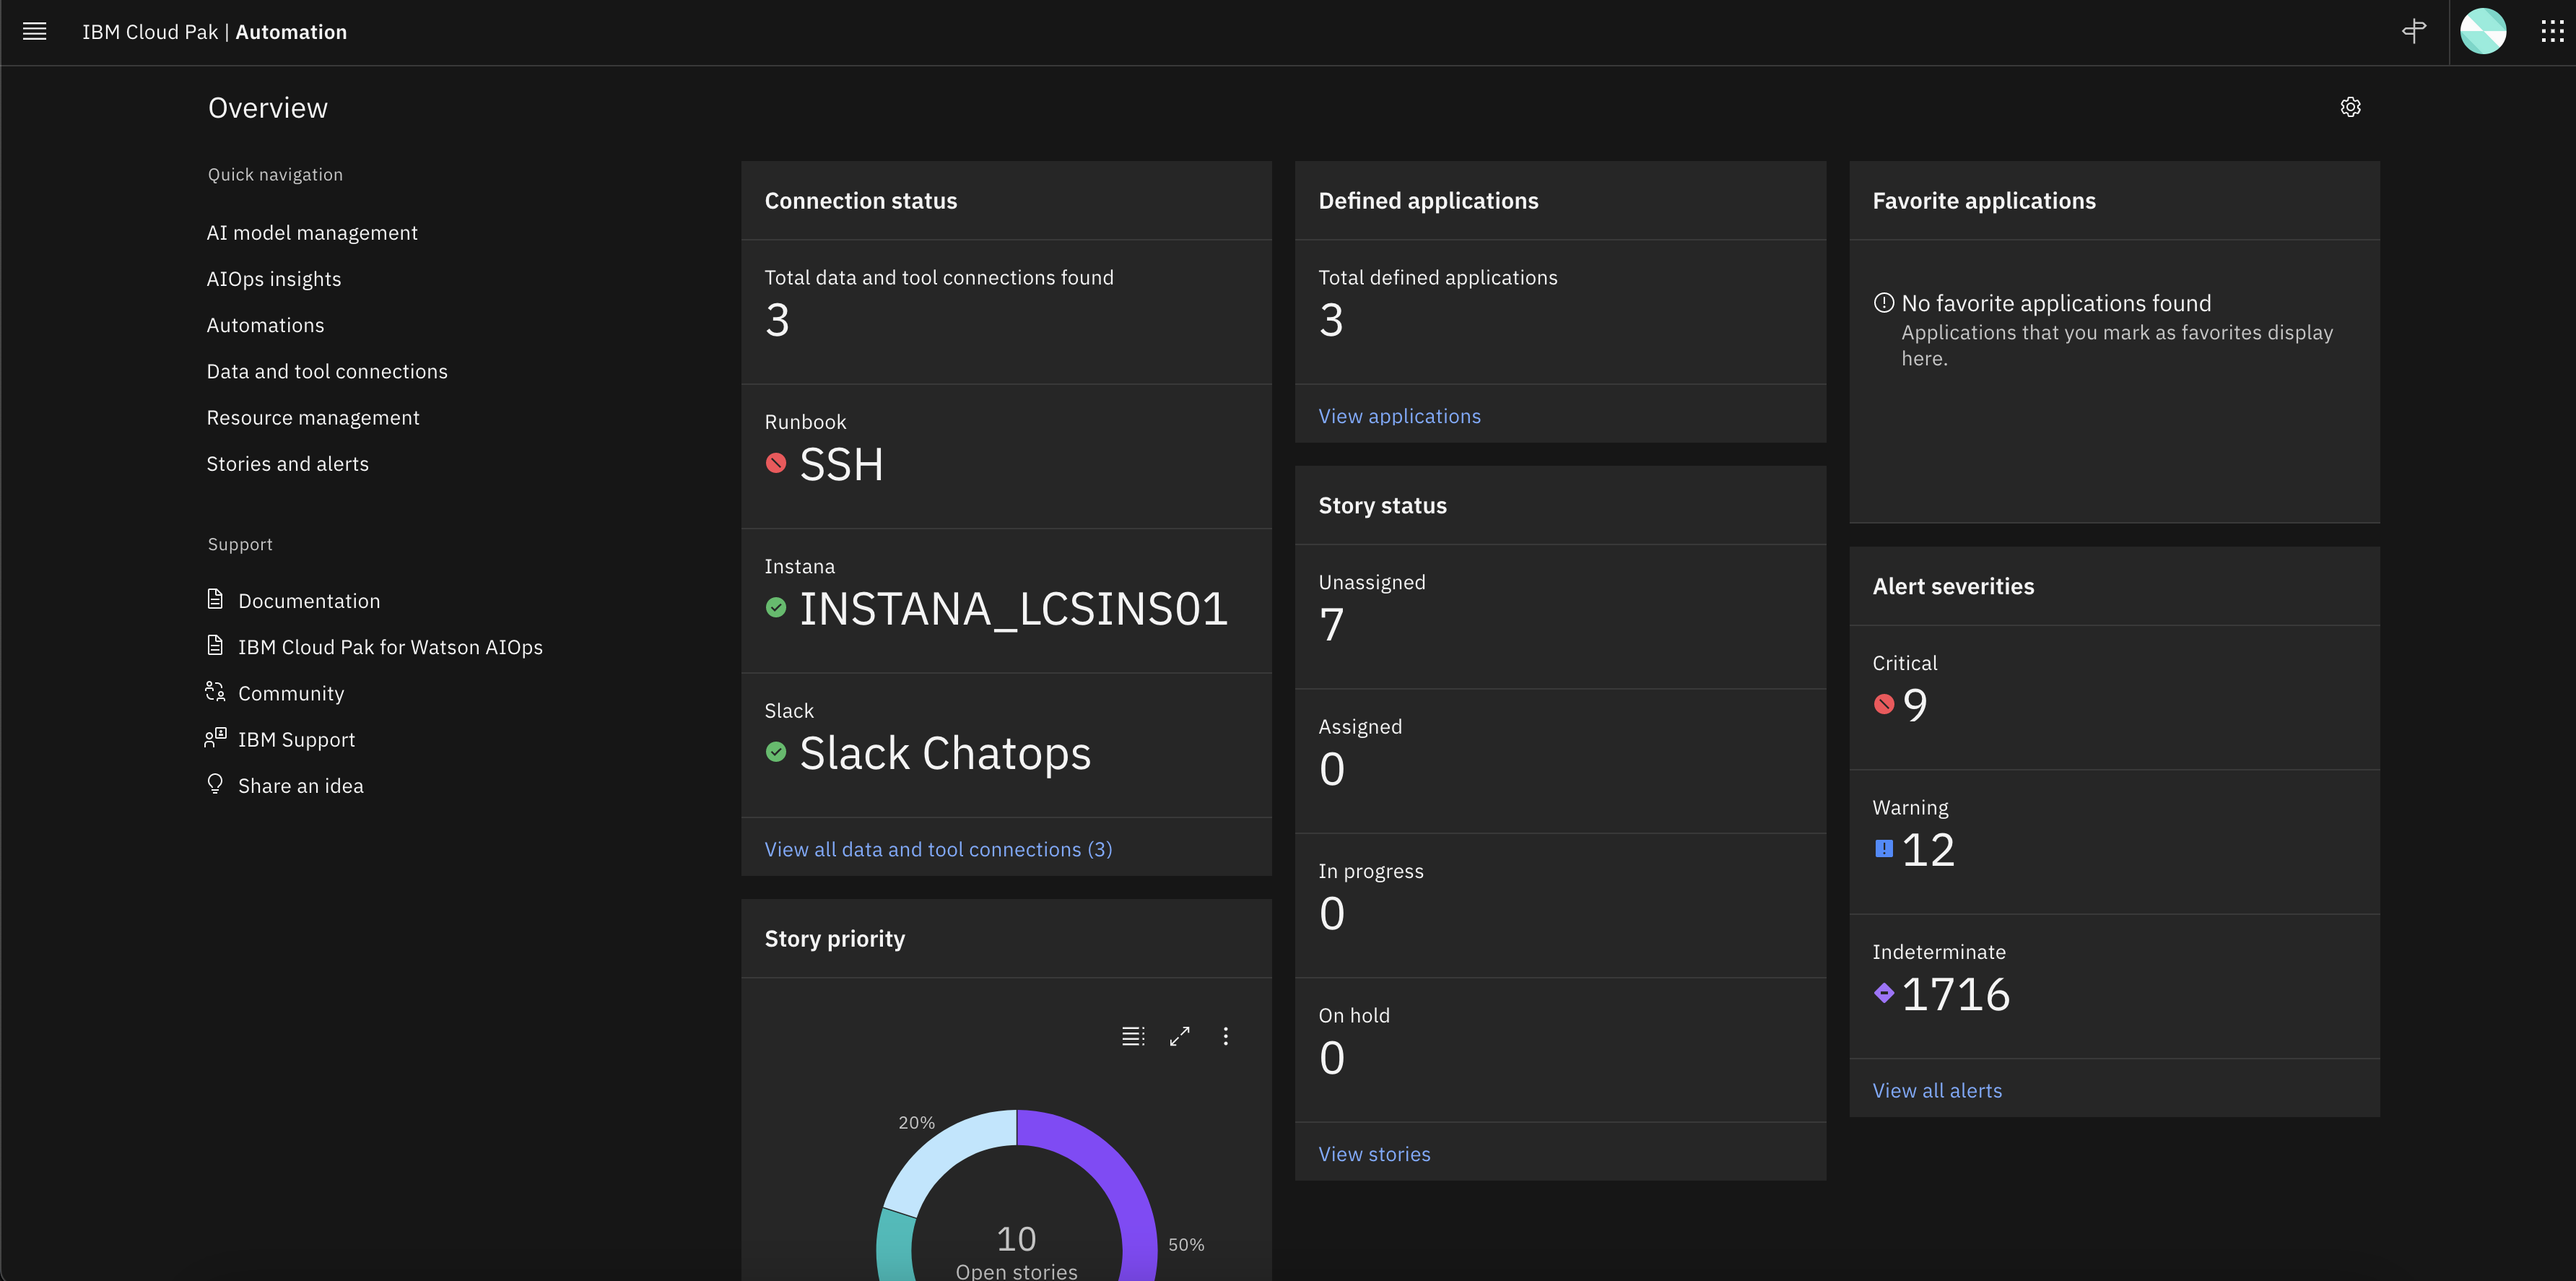View all data and tool connections (3)
This screenshot has height=1281, width=2576.
click(938, 849)
